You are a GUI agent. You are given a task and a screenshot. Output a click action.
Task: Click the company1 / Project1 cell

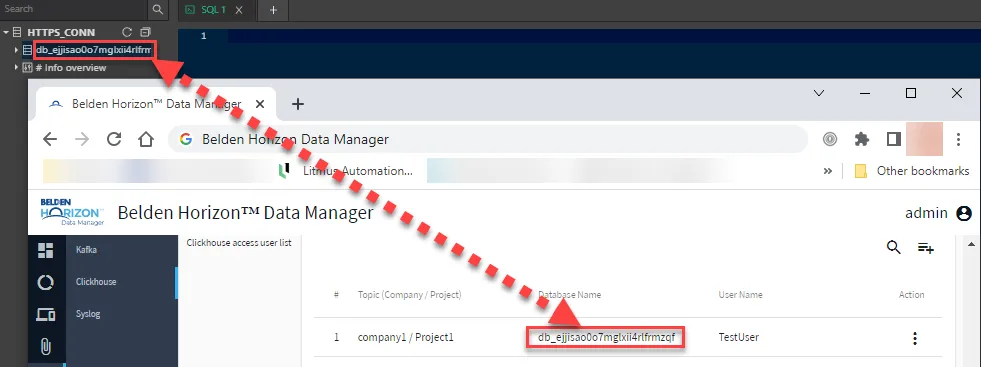pyautogui.click(x=405, y=338)
